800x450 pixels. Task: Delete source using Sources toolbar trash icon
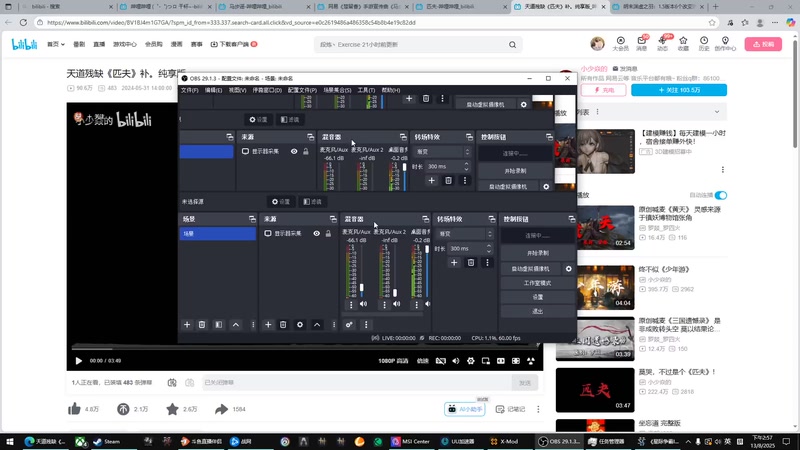[283, 324]
